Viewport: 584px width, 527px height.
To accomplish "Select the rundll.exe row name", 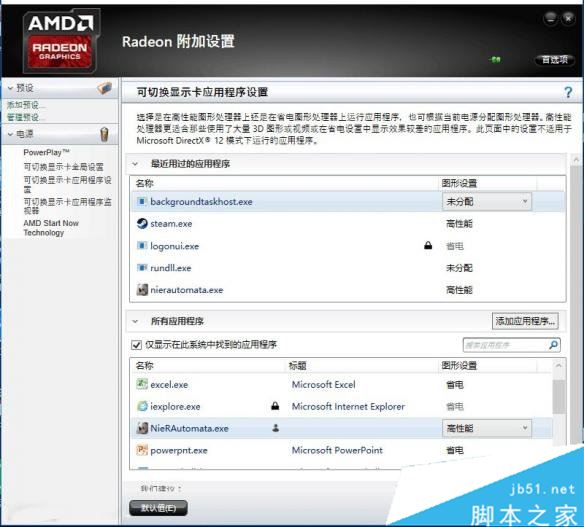I will tap(171, 268).
